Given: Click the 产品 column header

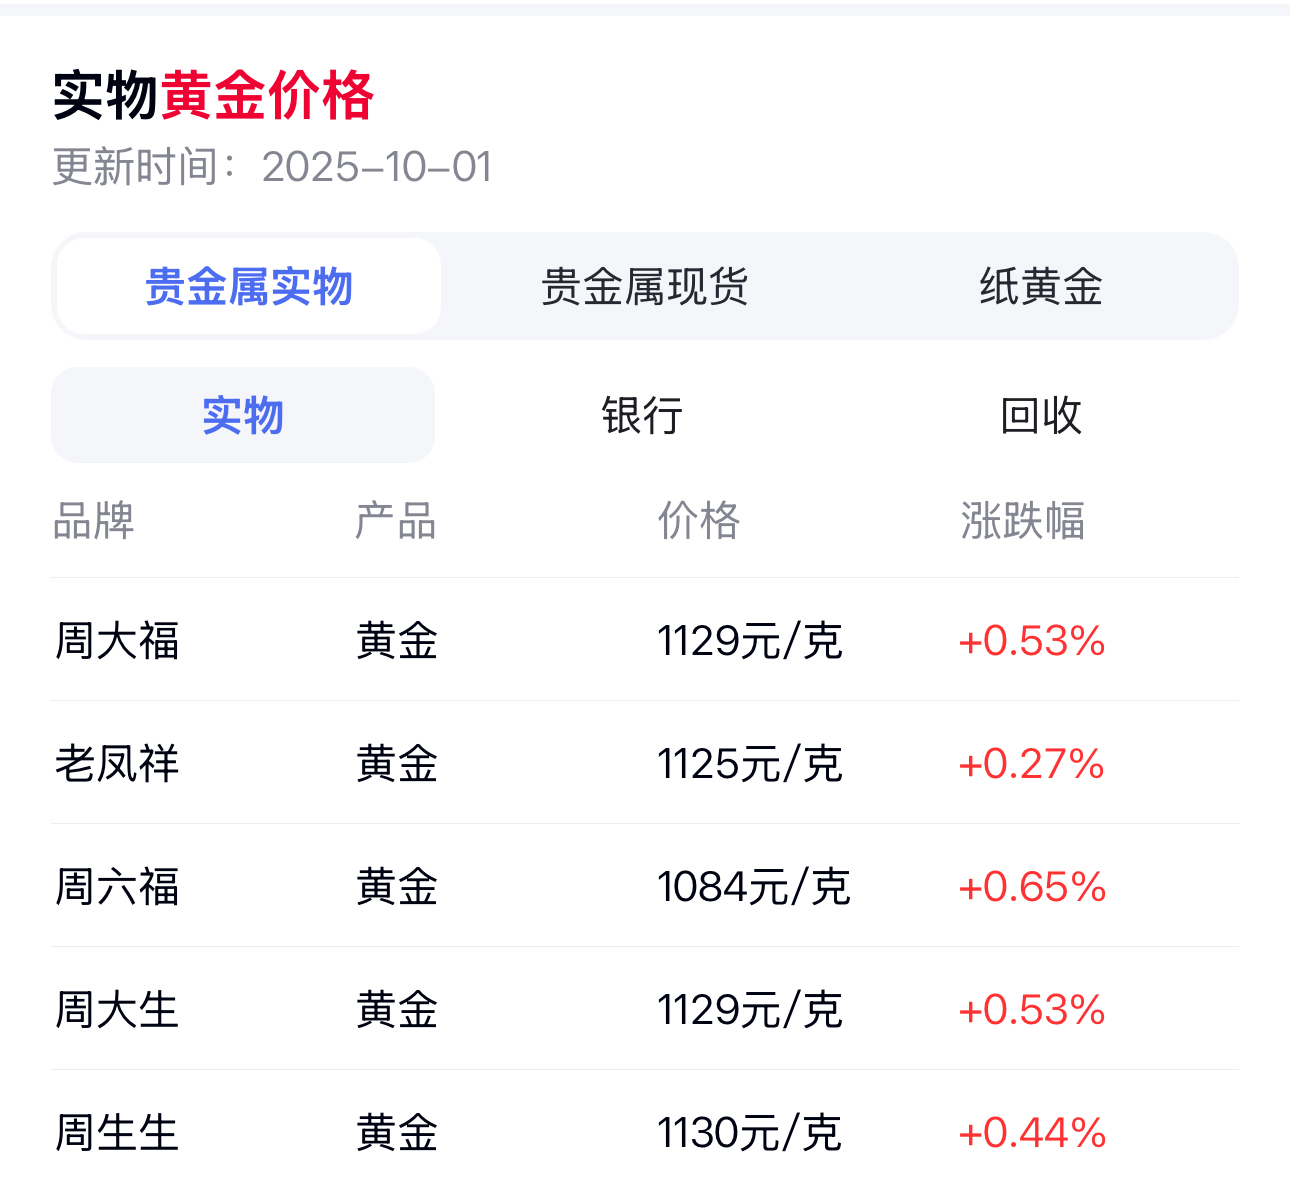Looking at the screenshot, I should pyautogui.click(x=396, y=521).
